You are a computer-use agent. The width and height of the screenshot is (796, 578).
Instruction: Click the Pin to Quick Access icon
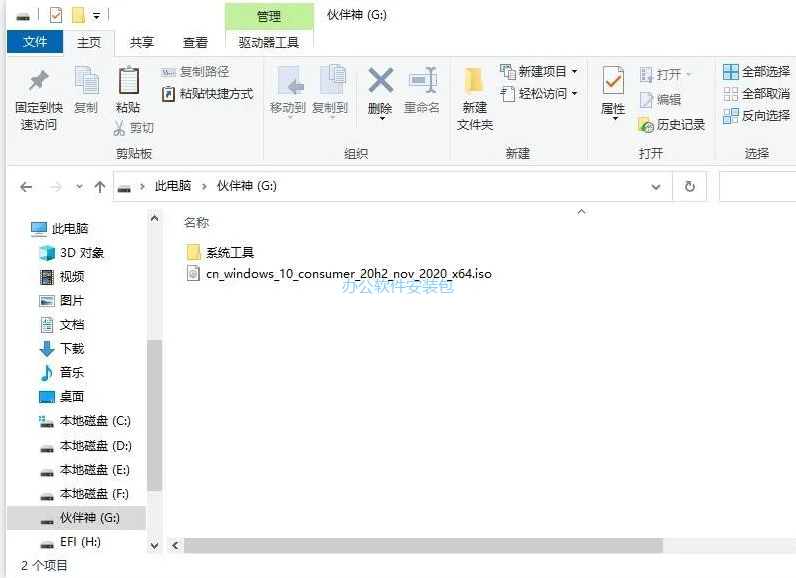pyautogui.click(x=38, y=82)
